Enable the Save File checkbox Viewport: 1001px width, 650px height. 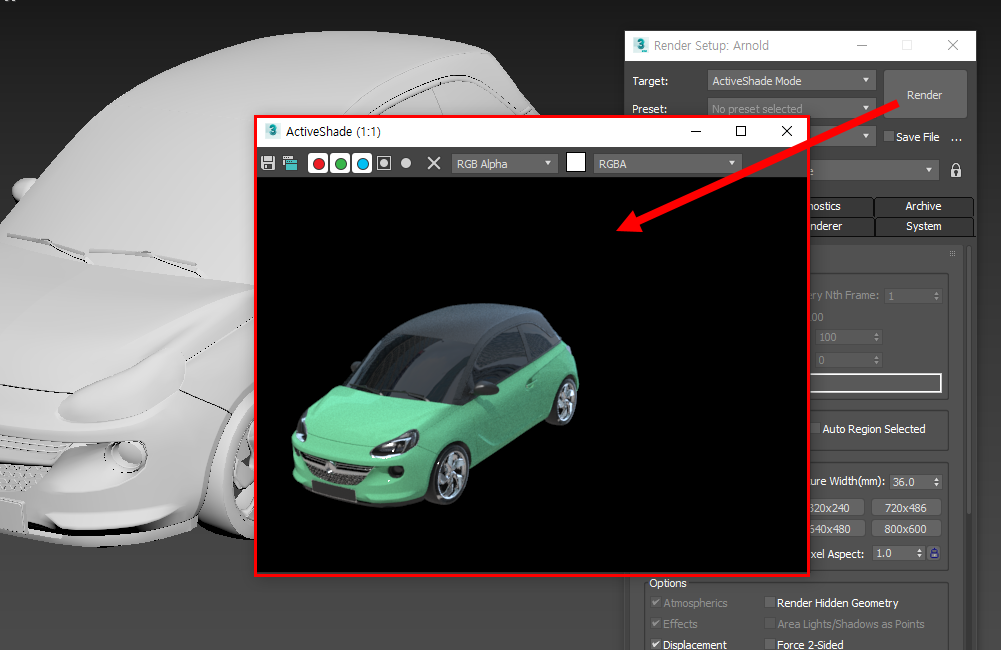point(888,137)
